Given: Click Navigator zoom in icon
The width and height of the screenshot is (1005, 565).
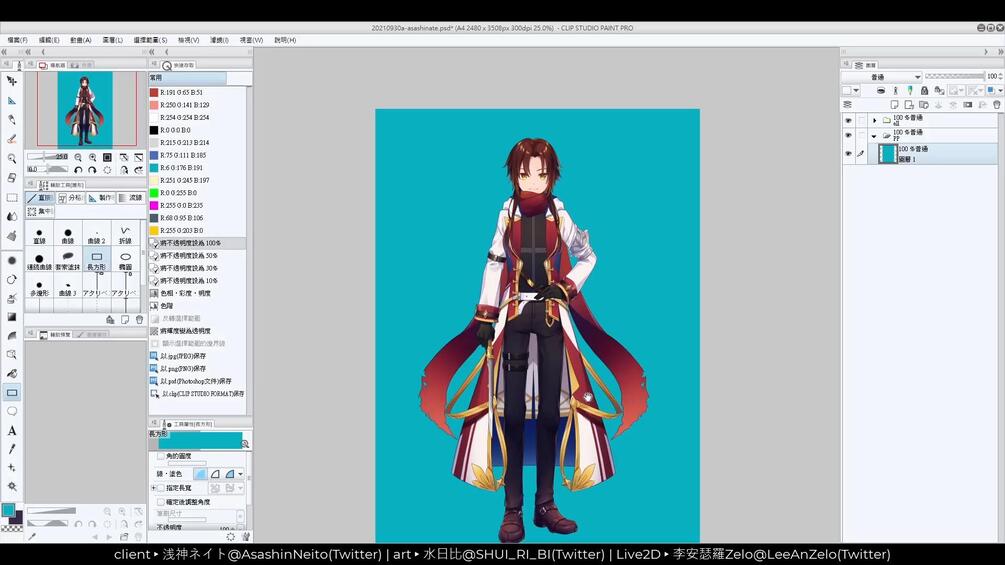Looking at the screenshot, I should 93,158.
